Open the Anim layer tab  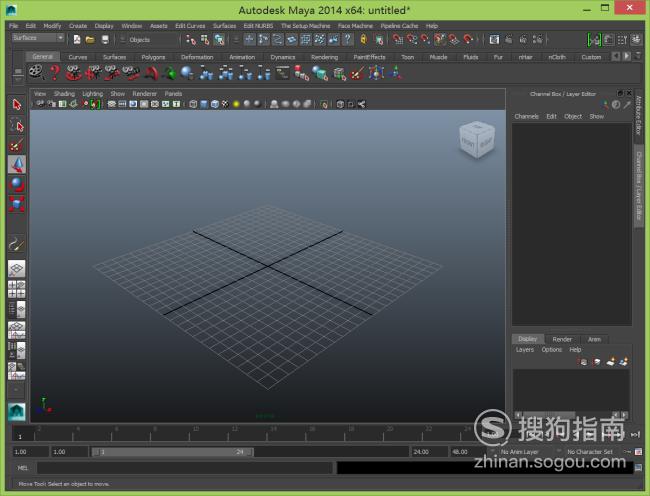pyautogui.click(x=594, y=339)
